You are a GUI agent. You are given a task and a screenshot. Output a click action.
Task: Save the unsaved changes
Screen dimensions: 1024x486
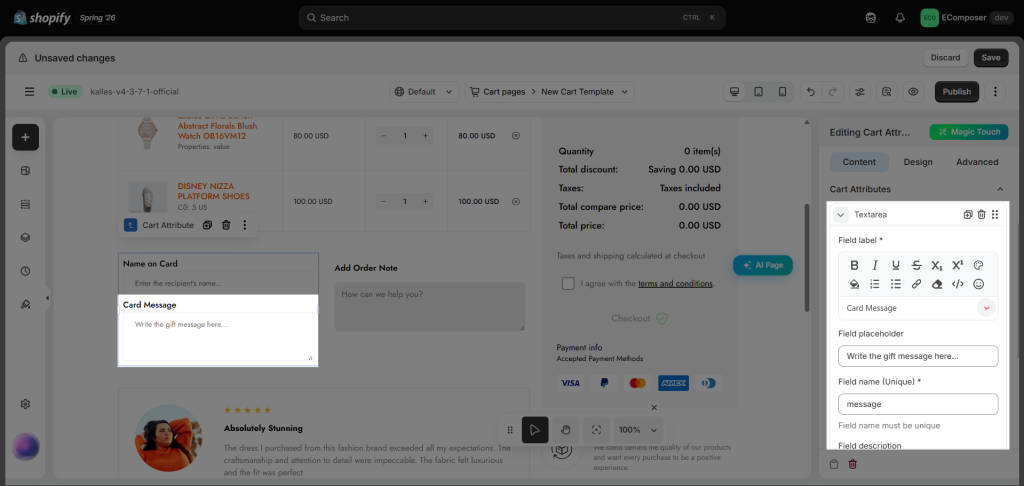[991, 57]
